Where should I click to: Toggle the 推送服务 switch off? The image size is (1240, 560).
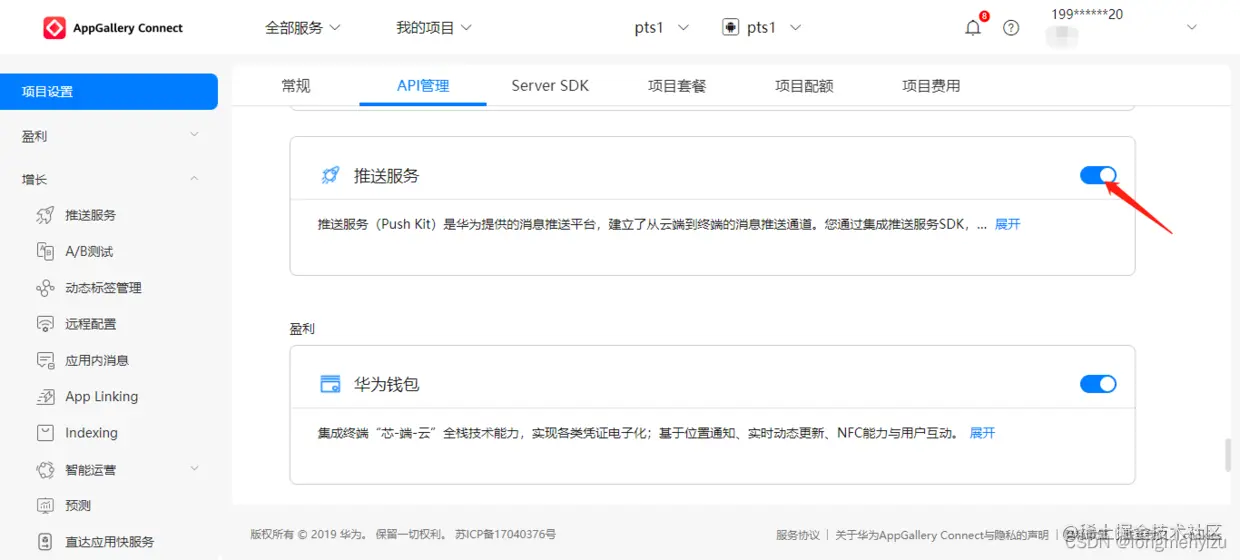(1098, 175)
